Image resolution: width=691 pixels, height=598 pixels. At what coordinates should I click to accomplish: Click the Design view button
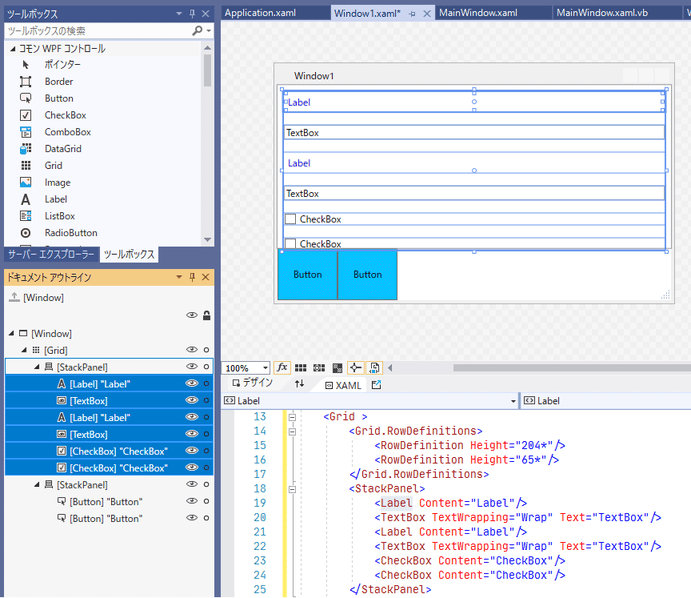[x=251, y=384]
